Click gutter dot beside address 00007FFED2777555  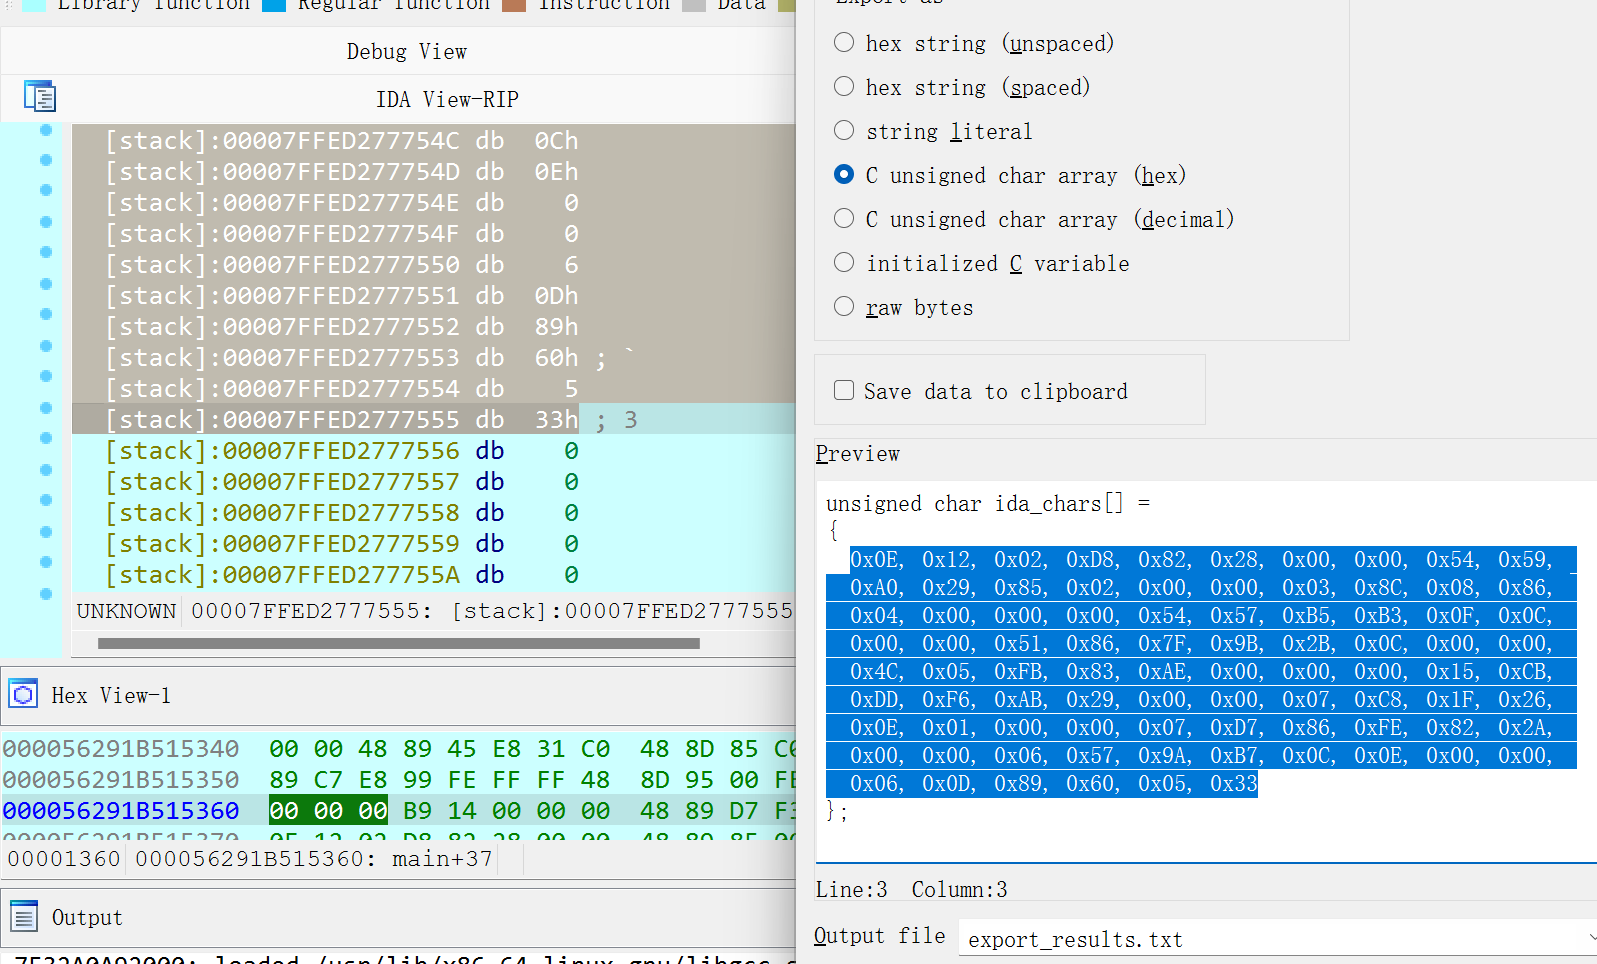pyautogui.click(x=46, y=408)
